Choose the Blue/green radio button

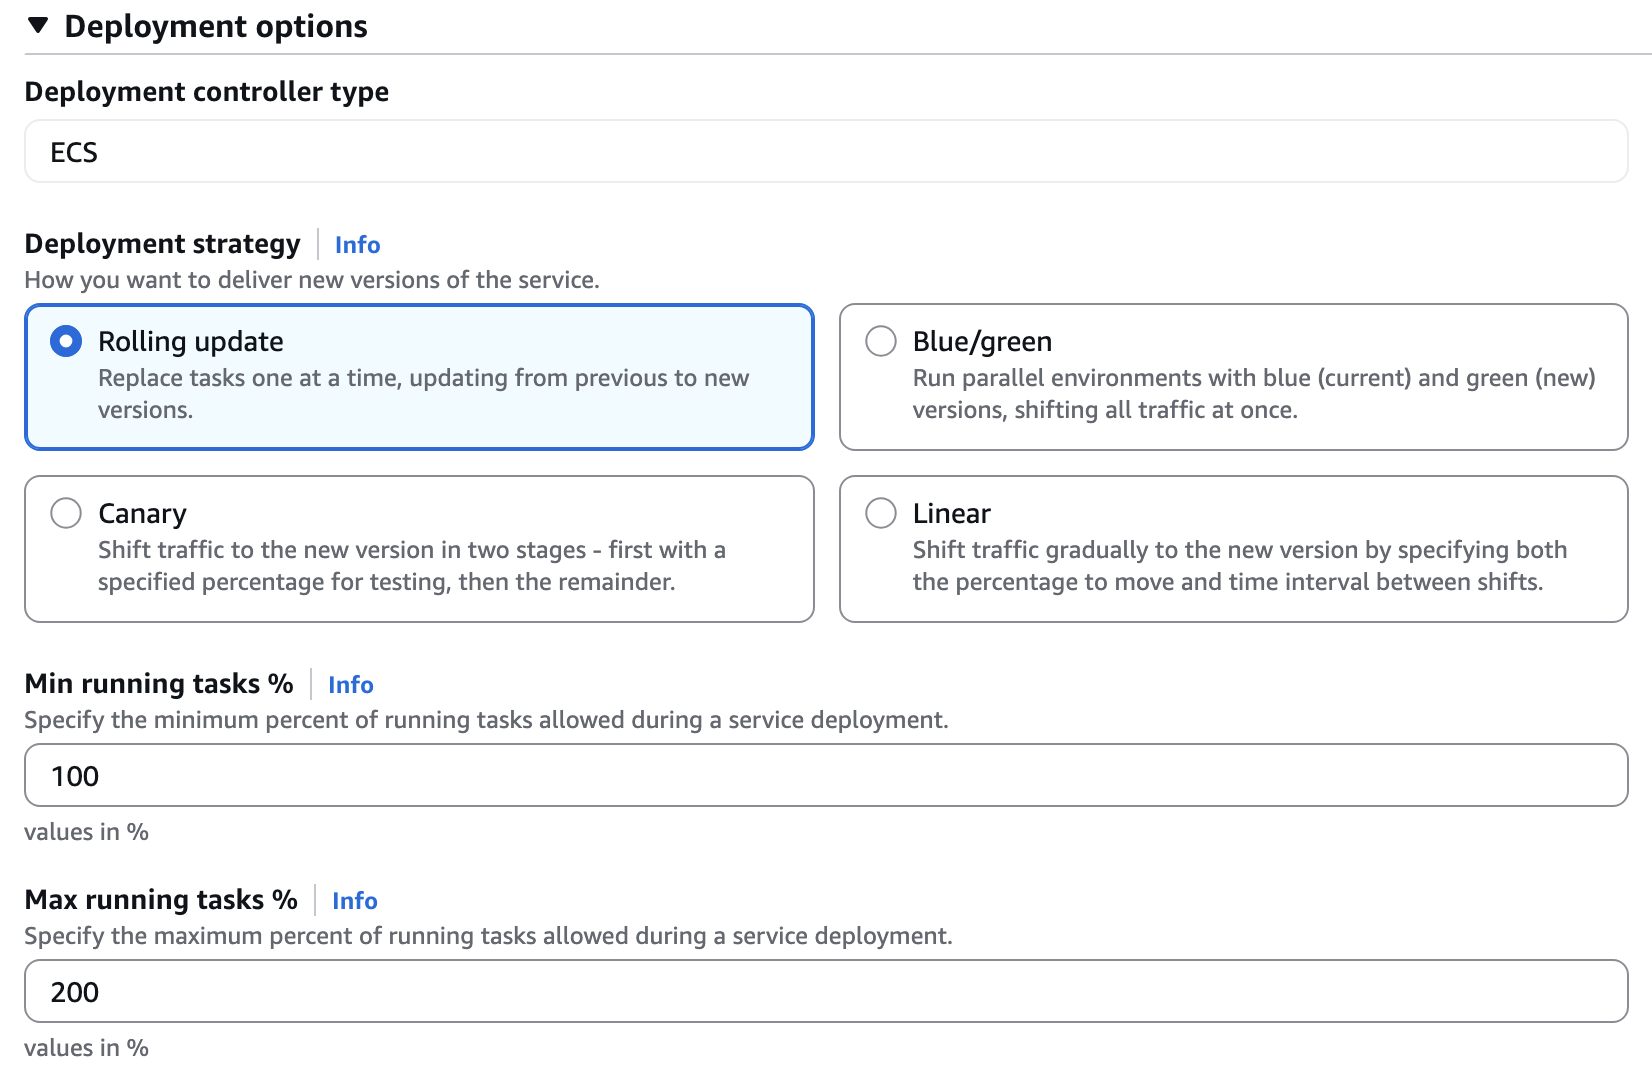click(x=881, y=341)
